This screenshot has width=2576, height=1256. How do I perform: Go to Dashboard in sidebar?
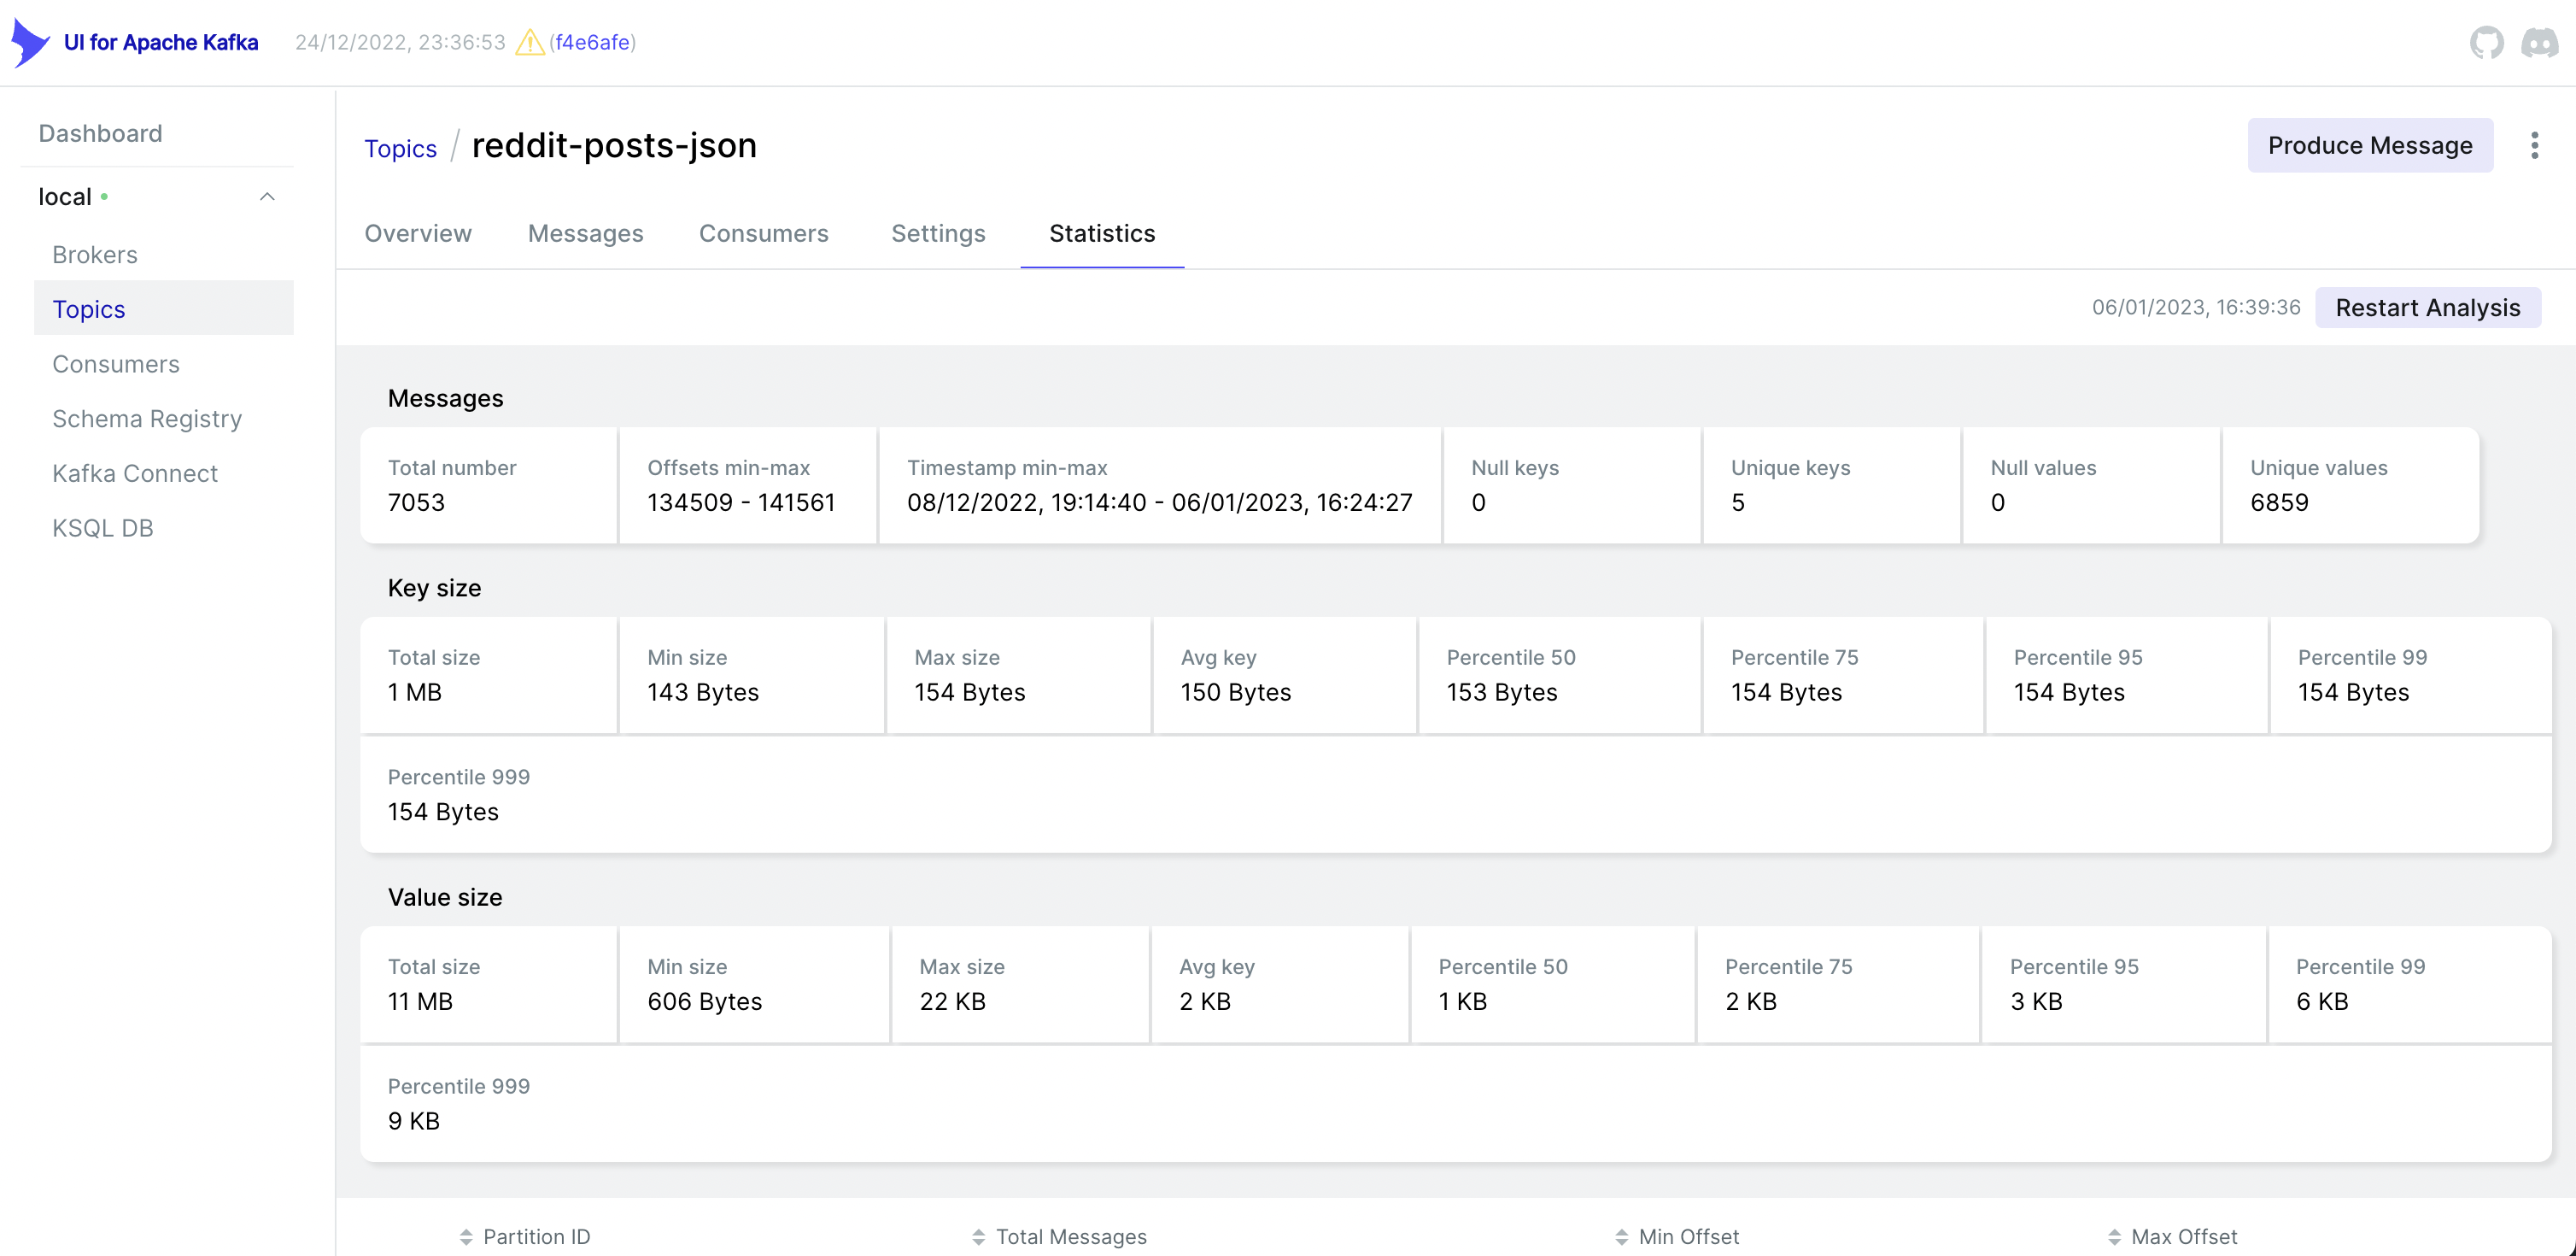(100, 133)
